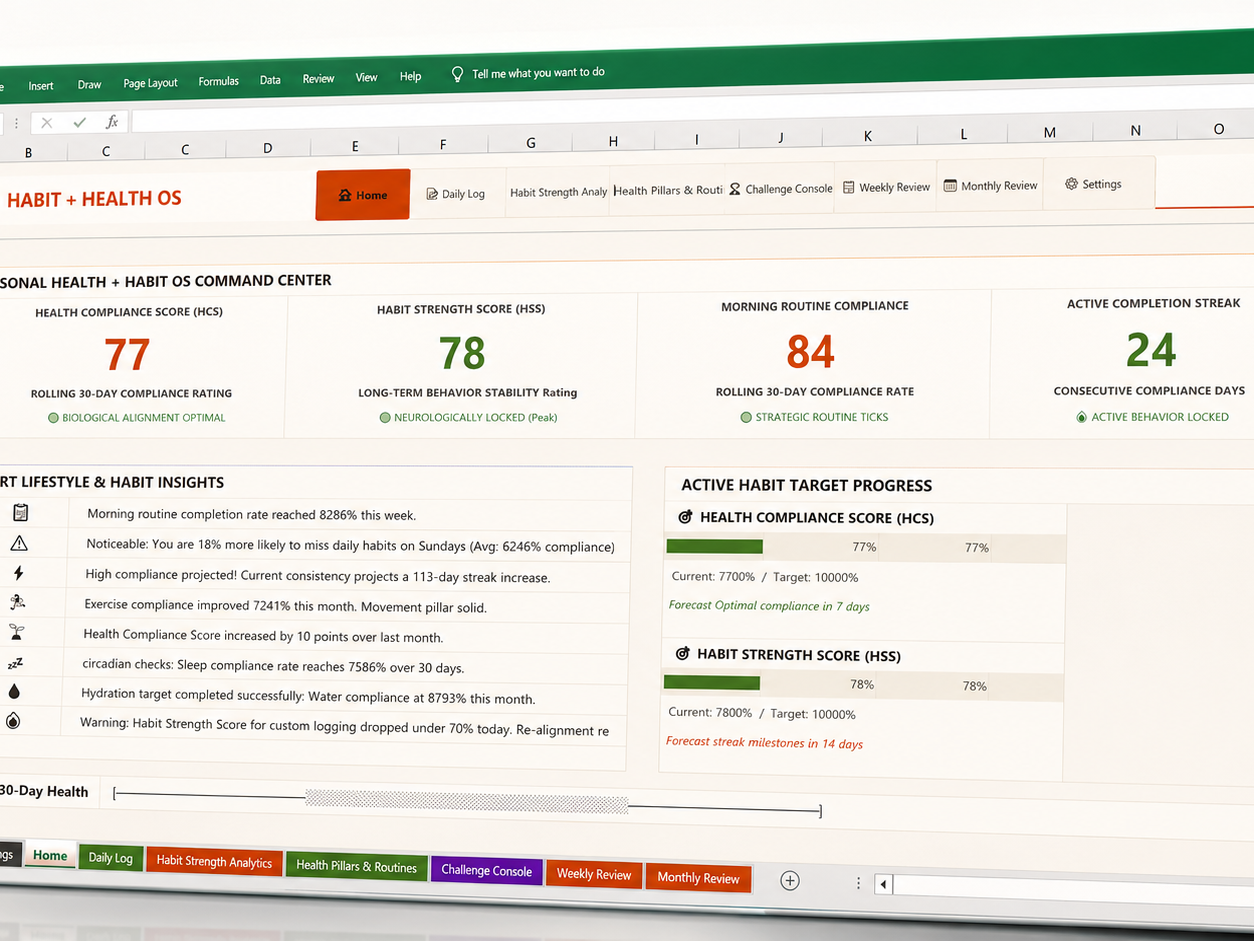Click the HSS green progress bar

712,683
